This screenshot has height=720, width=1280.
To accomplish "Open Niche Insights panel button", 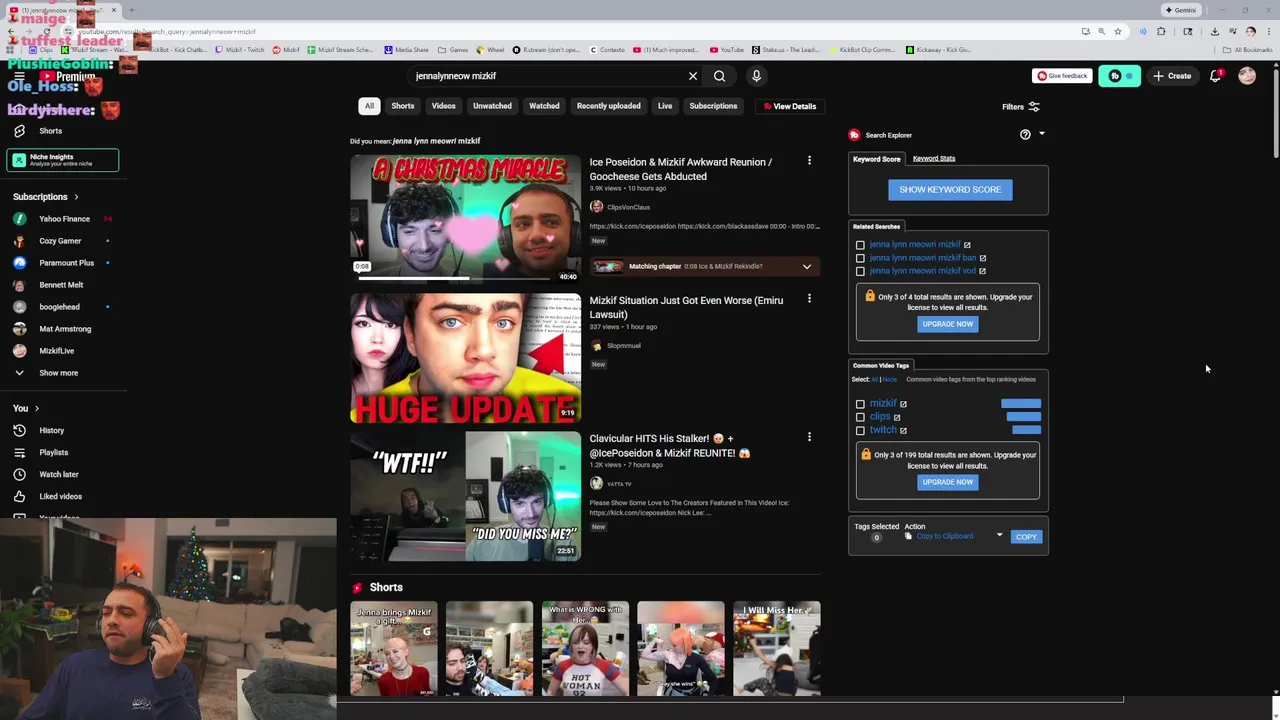I will point(62,160).
